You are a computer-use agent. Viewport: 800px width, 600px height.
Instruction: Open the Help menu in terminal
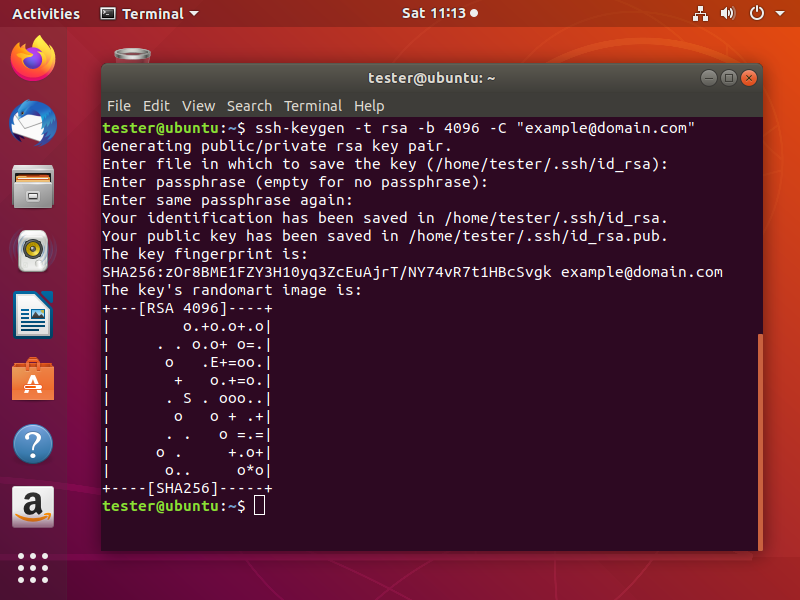369,106
